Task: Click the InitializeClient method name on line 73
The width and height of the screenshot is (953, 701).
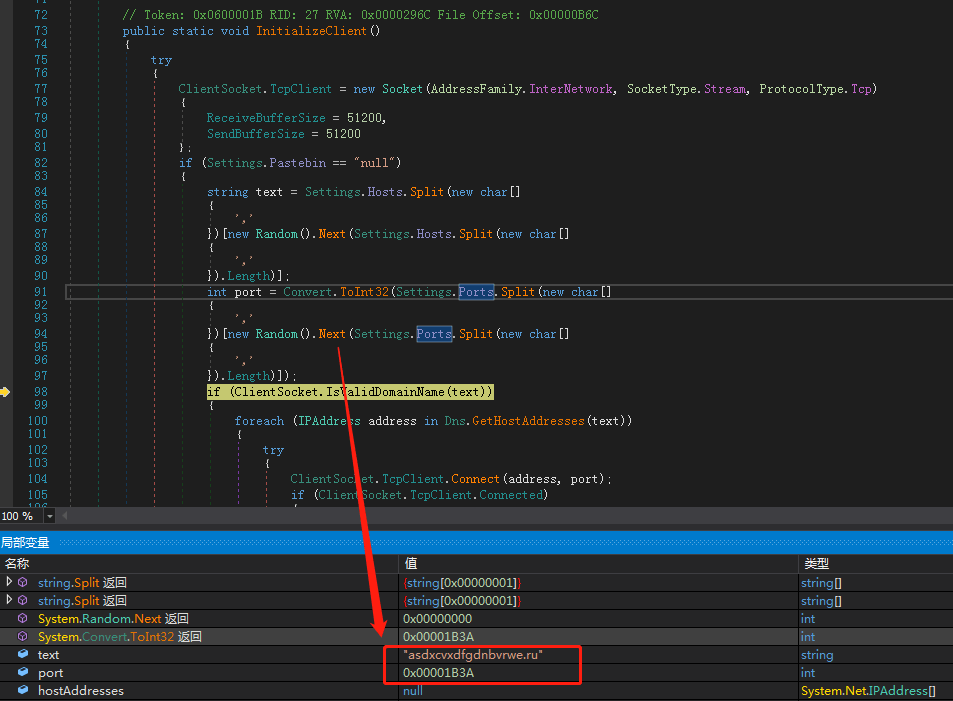Action: (311, 31)
